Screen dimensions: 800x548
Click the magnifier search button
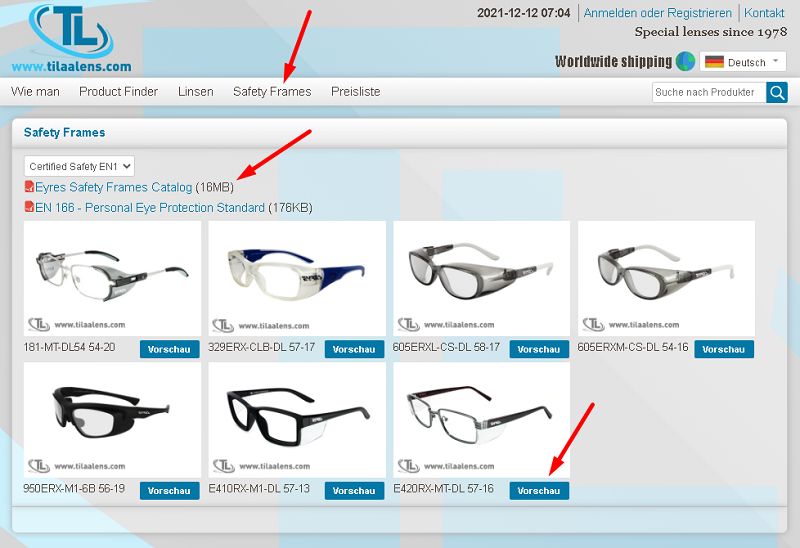pos(777,92)
